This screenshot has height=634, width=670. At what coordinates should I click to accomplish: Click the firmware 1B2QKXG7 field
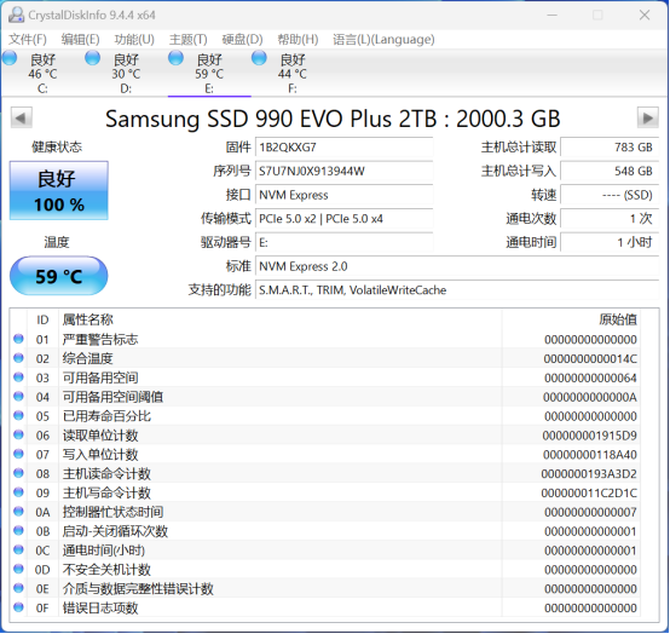(x=344, y=147)
